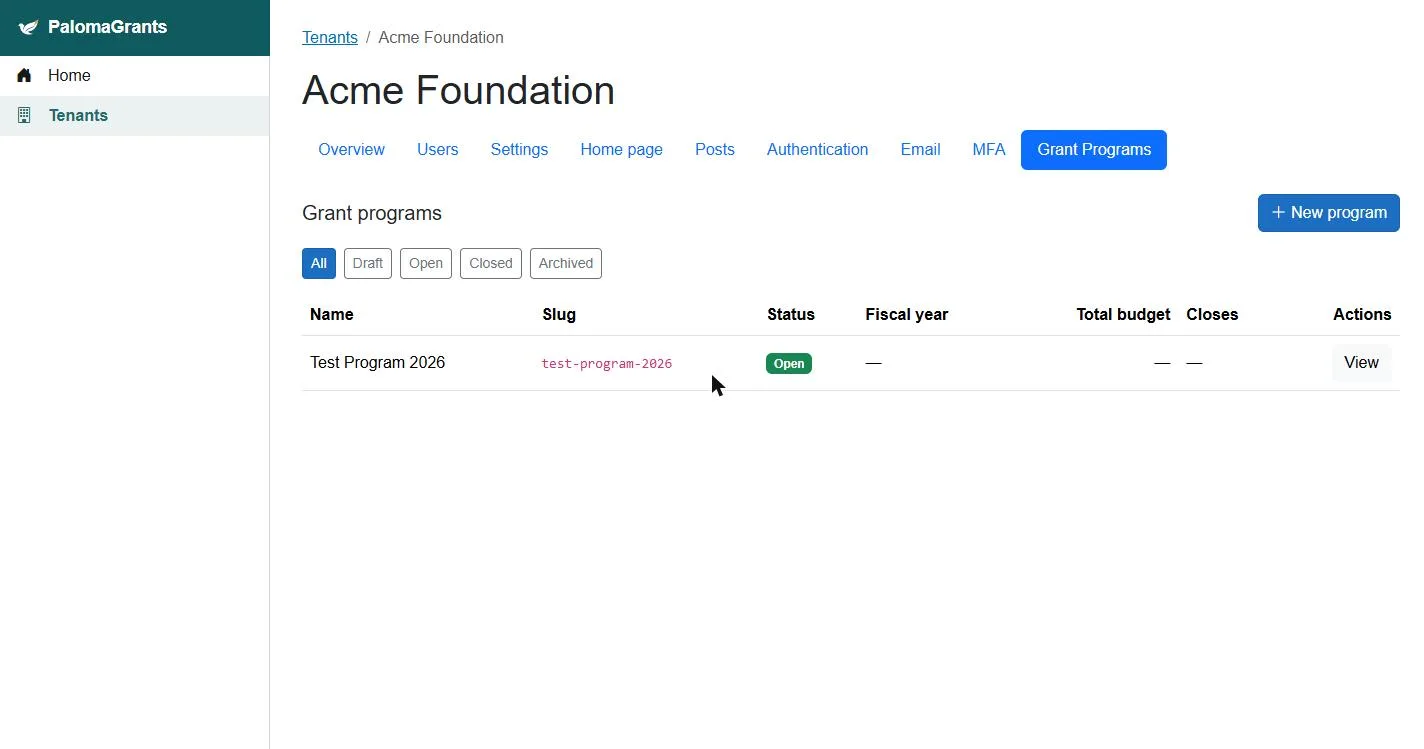Open the Email tab
Screen dimensions: 1424x749
[920, 150]
